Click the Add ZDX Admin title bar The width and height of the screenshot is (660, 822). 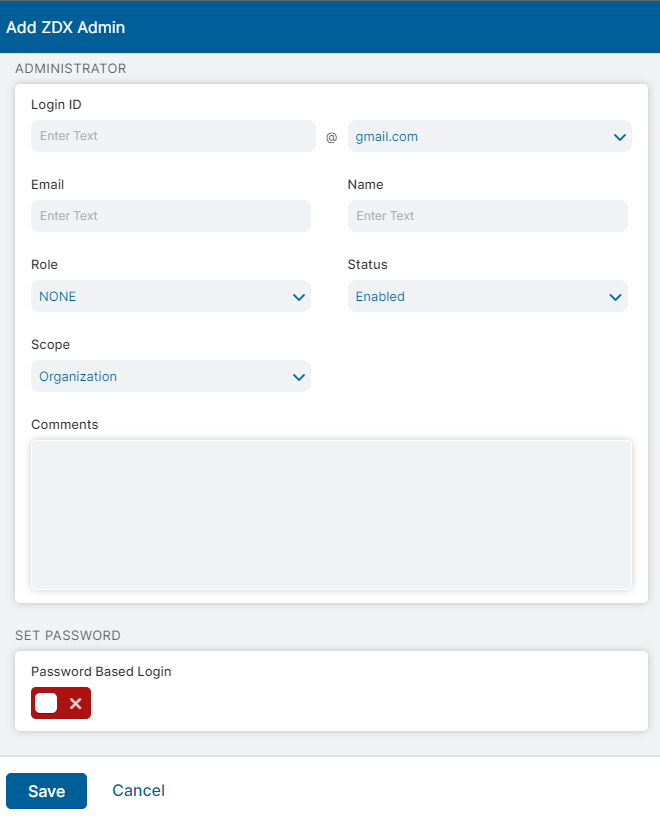point(66,27)
